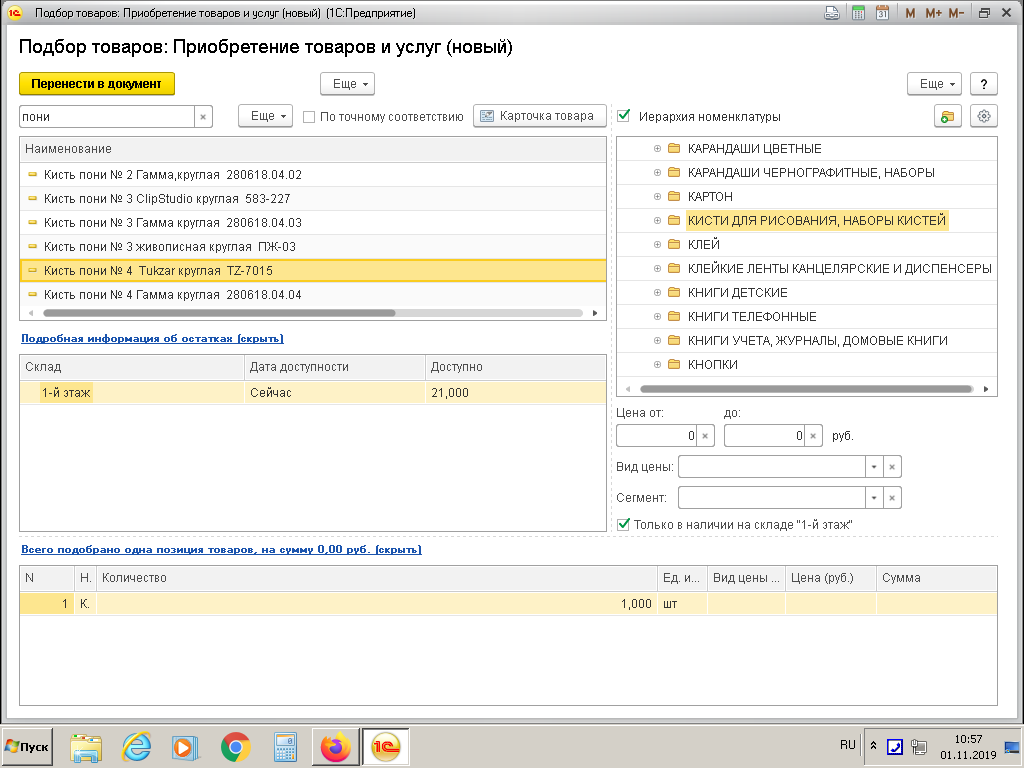Click the item icon of Кисть пони № 2 Гамма
This screenshot has width=1024, height=768.
coord(33,174)
